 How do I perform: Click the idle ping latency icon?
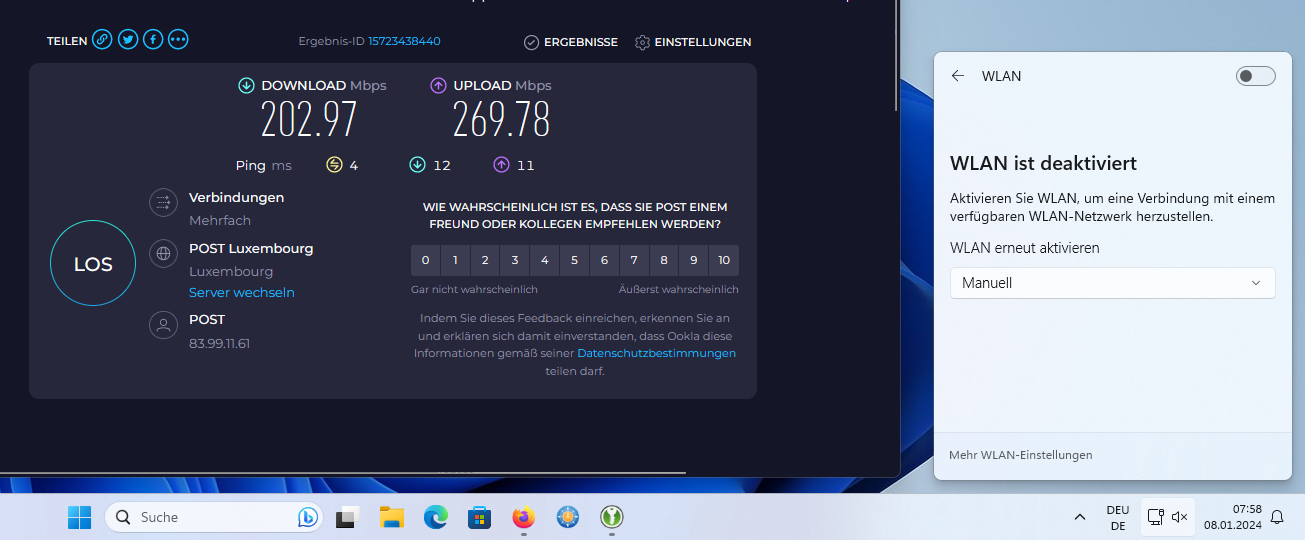(335, 165)
